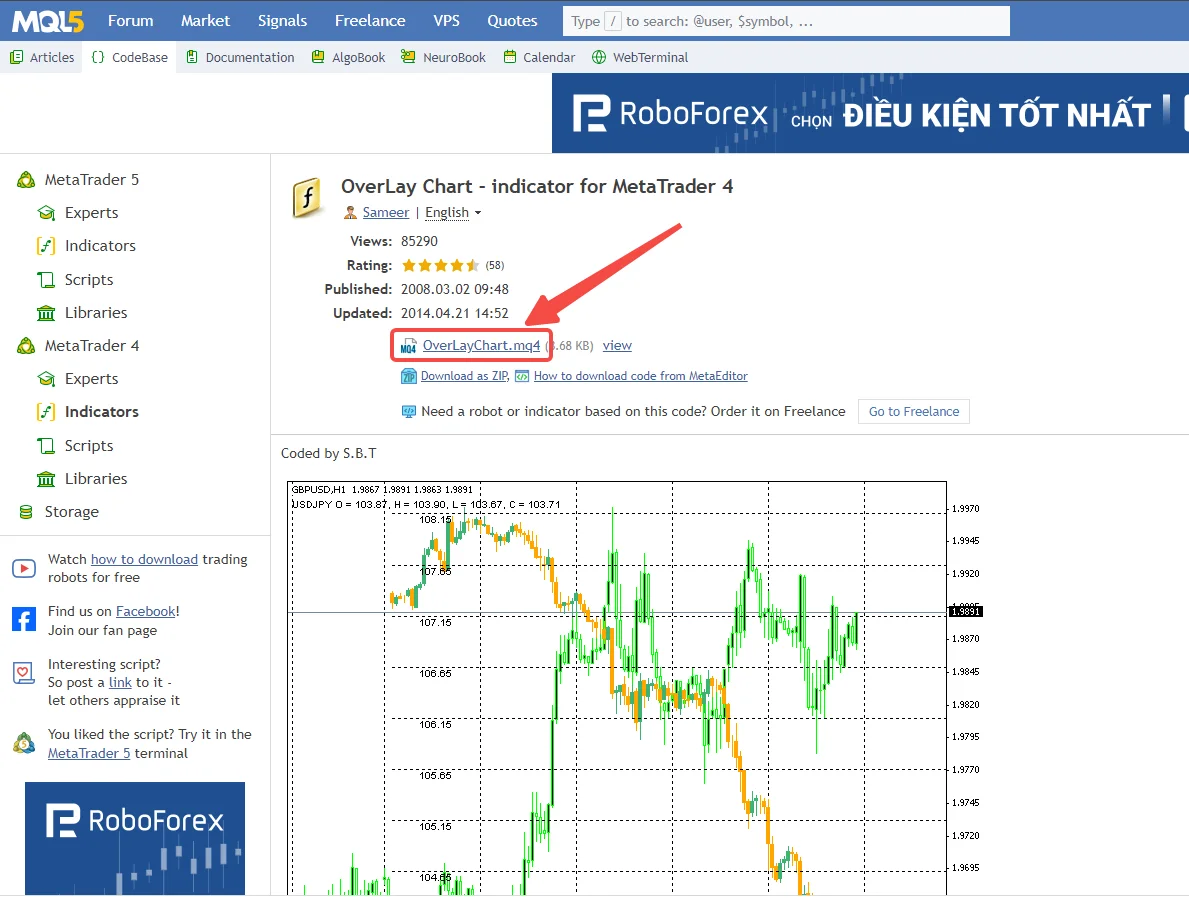
Task: Focus the top search input field
Action: [x=786, y=21]
